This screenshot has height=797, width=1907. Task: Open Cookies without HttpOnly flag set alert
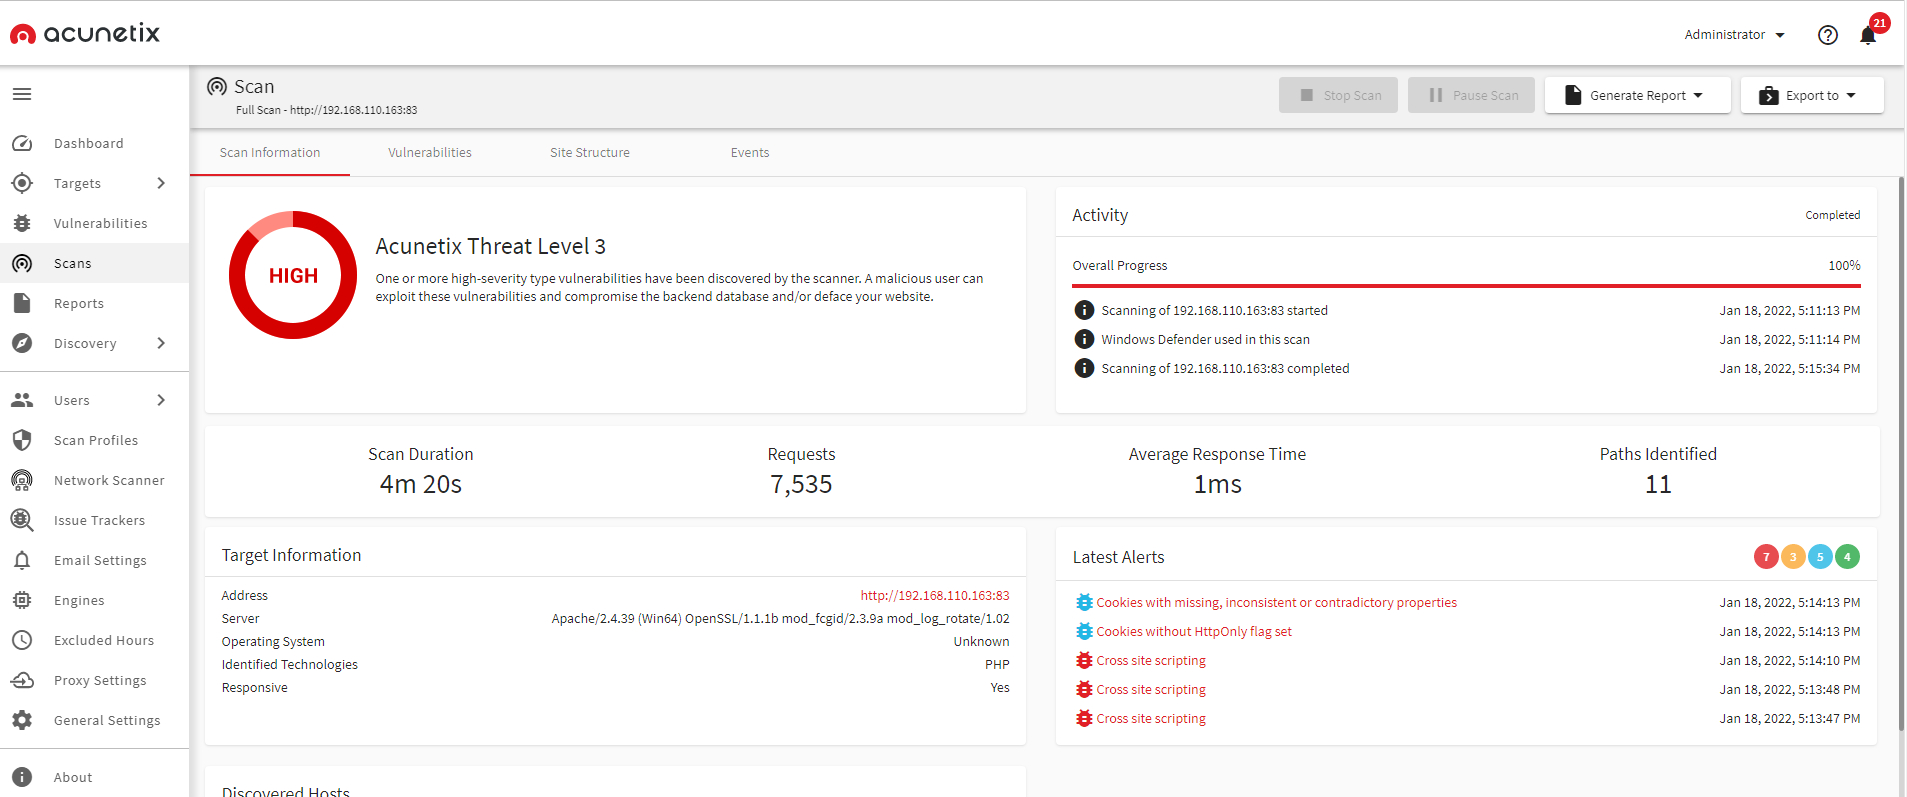(x=1194, y=631)
